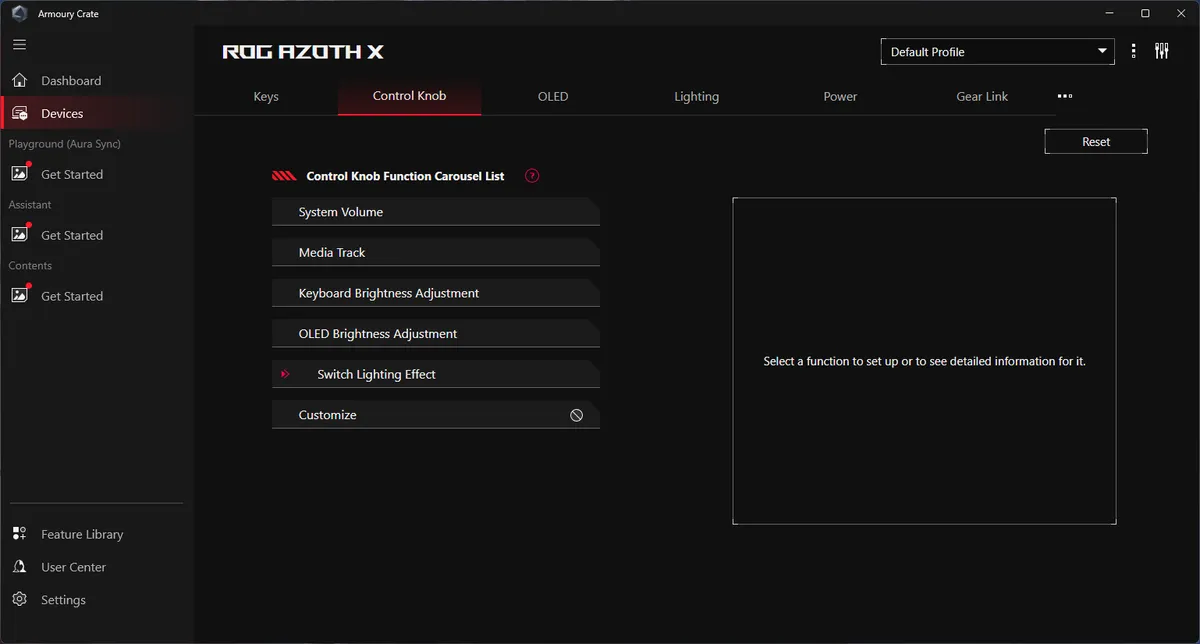The image size is (1200, 644).
Task: Open the three-dot menu beside profile selector
Action: 1133,50
